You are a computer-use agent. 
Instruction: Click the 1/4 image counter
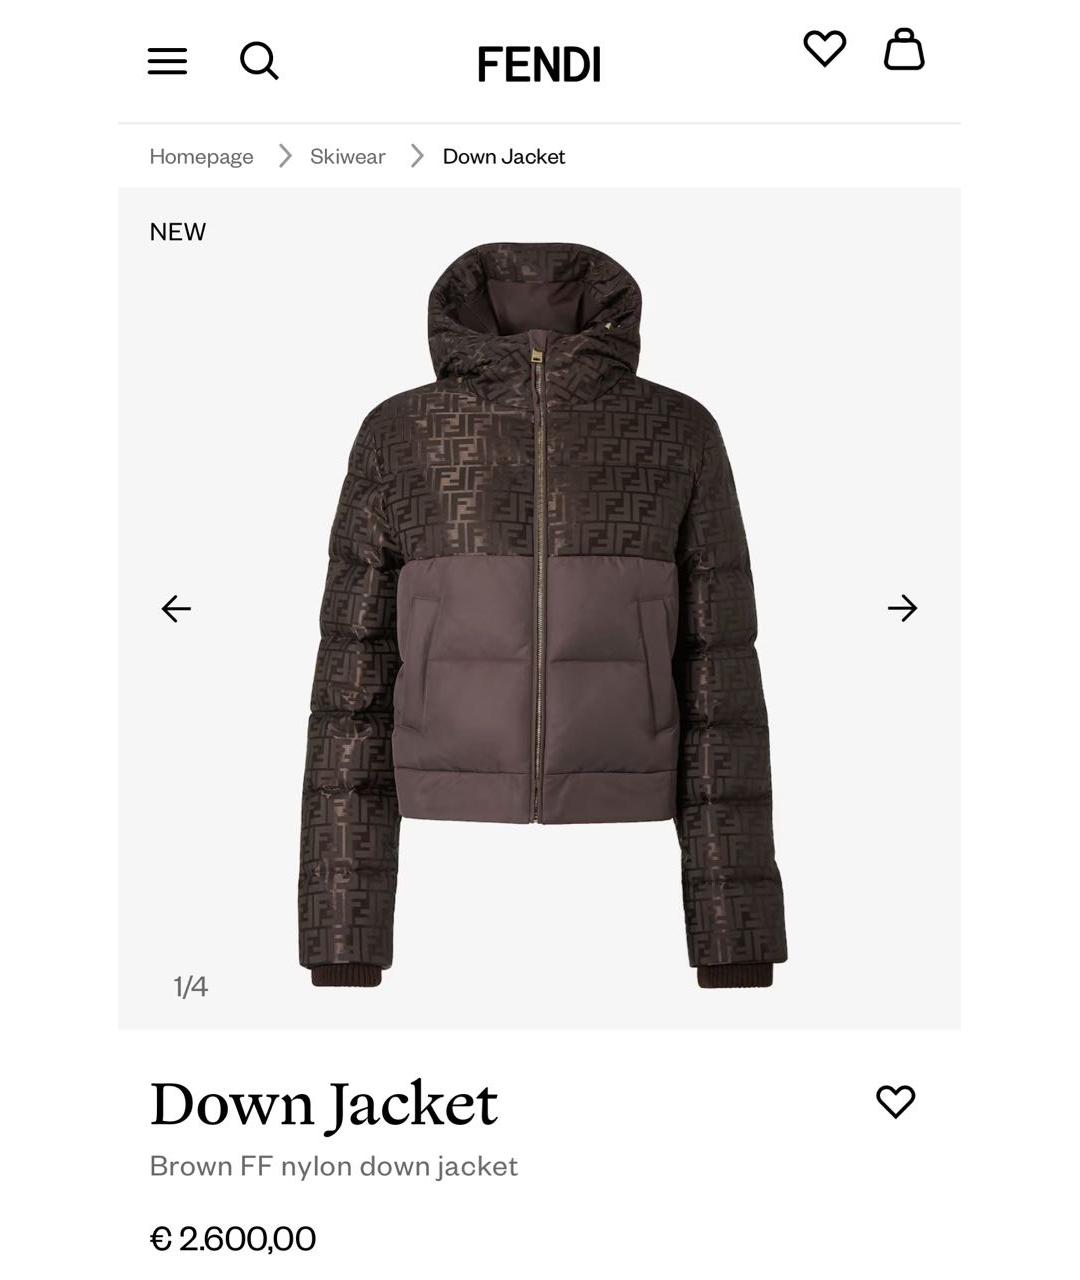click(x=190, y=987)
